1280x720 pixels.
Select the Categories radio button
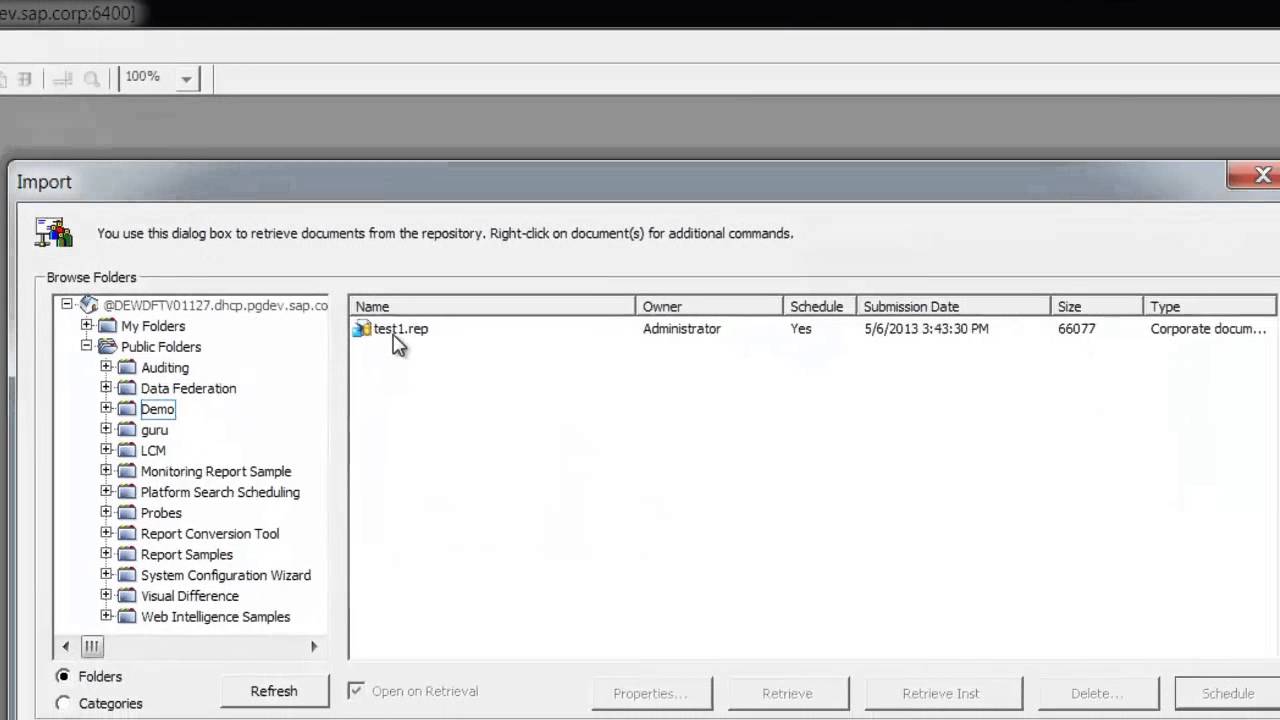[x=64, y=703]
